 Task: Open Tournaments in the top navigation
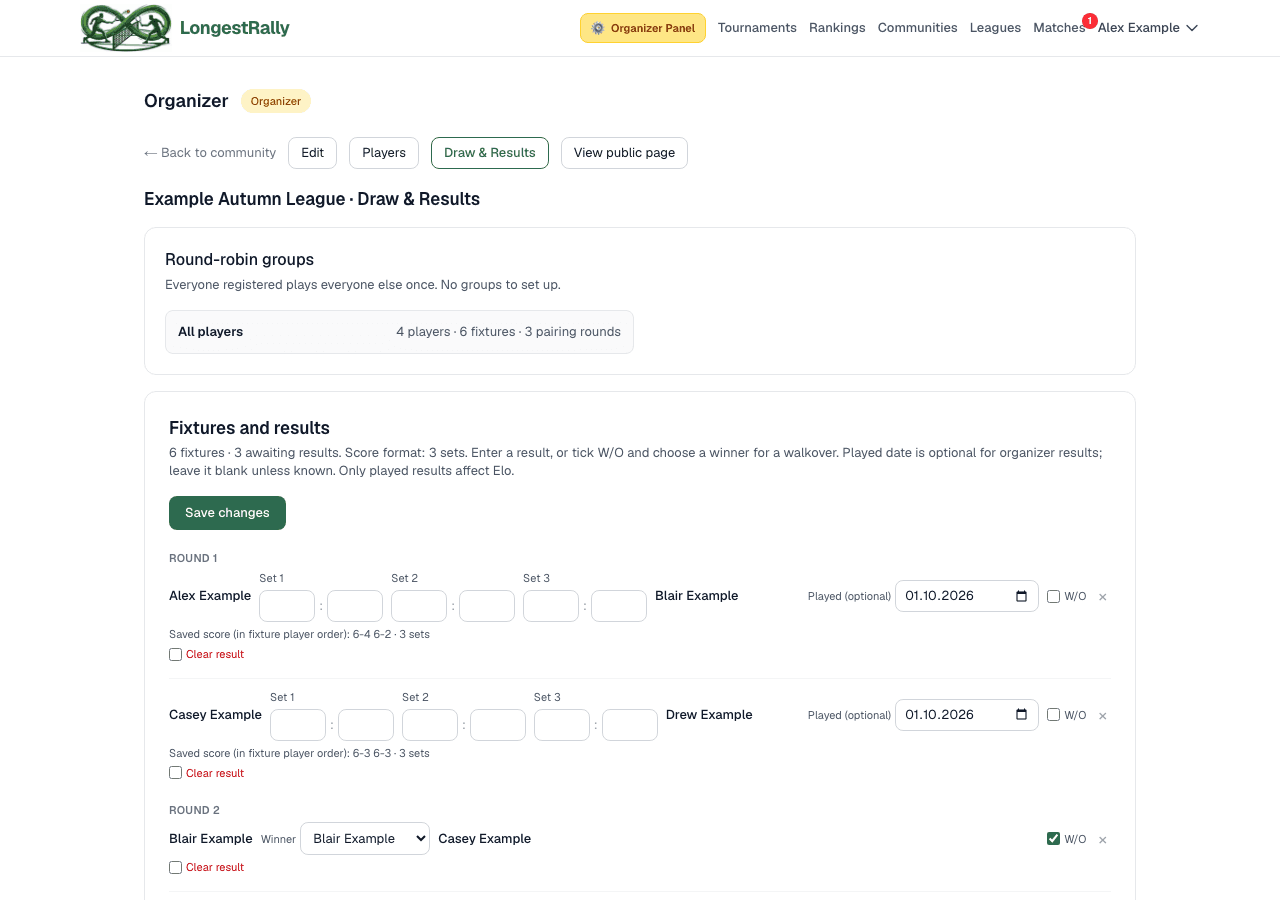tap(757, 28)
